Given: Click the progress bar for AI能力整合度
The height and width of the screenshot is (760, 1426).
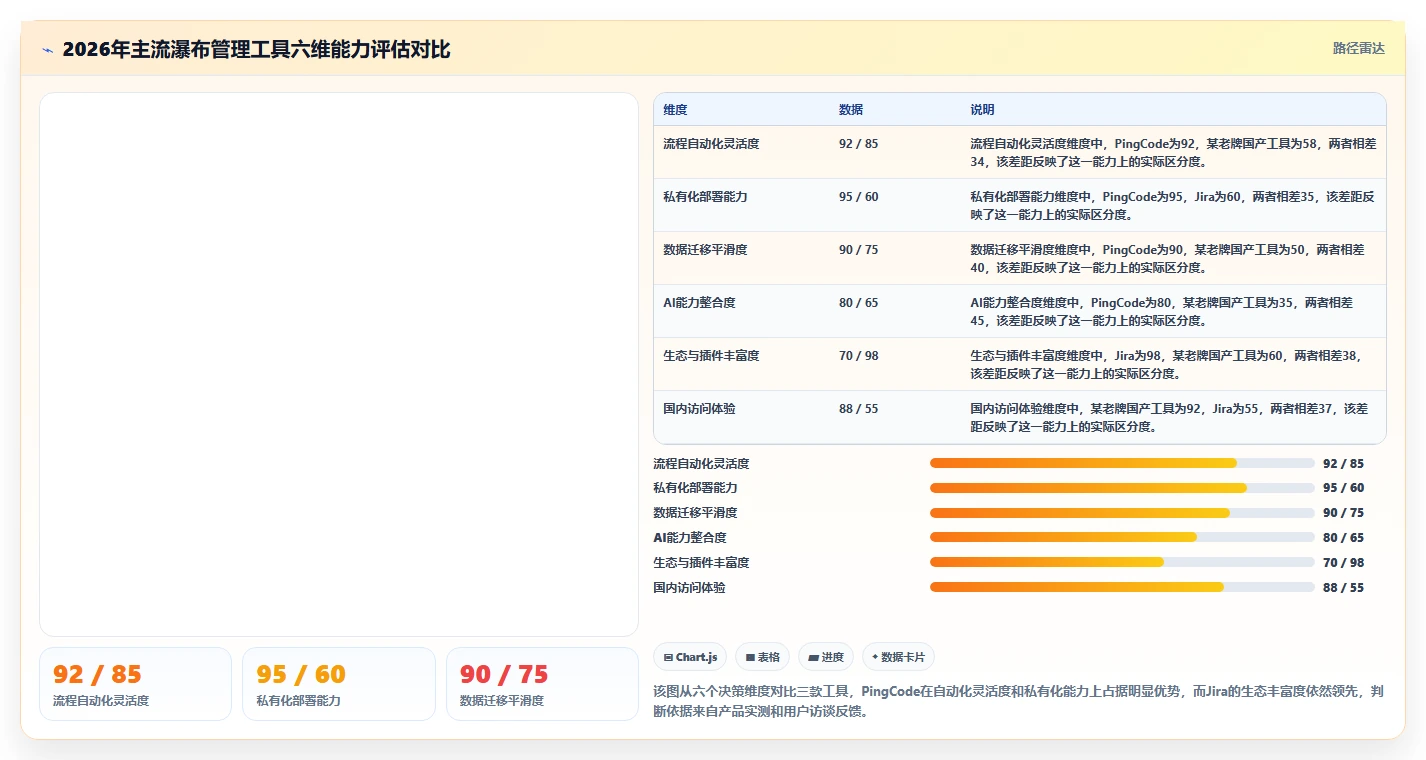Looking at the screenshot, I should (x=1122, y=537).
